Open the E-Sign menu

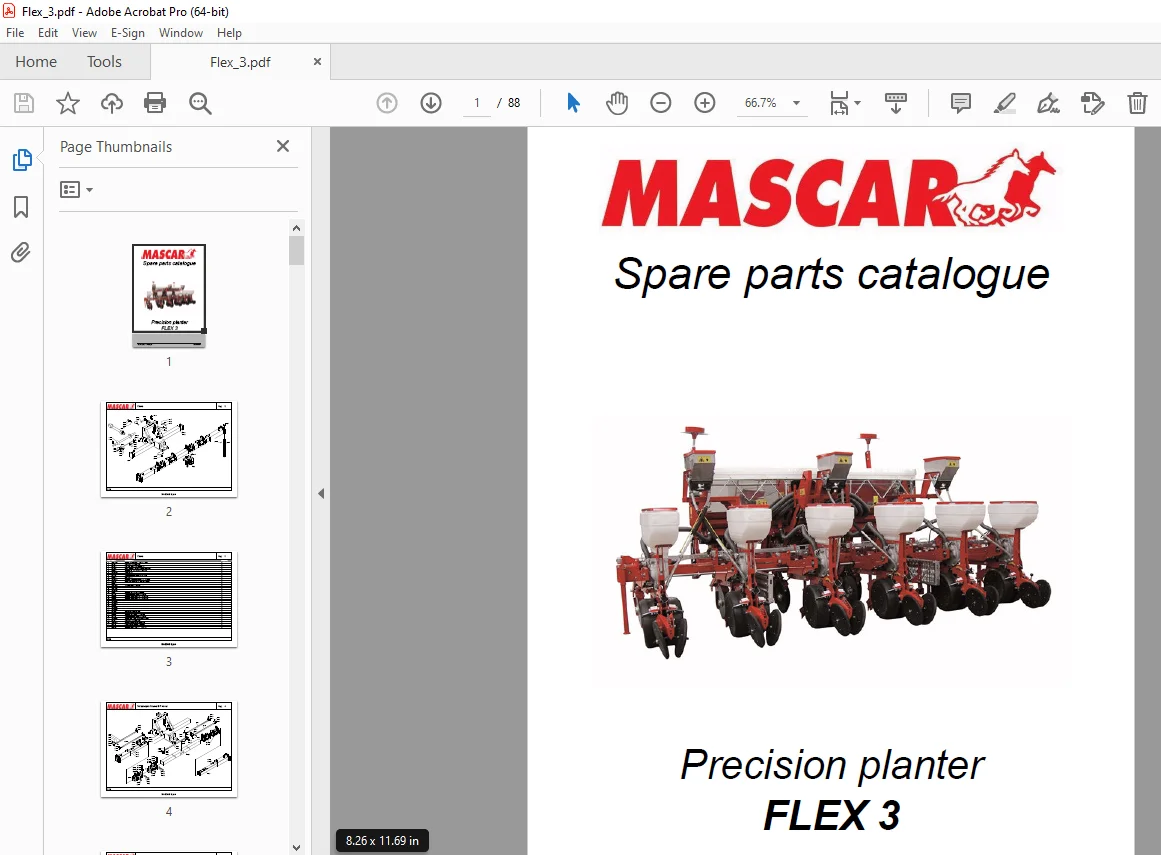click(127, 33)
